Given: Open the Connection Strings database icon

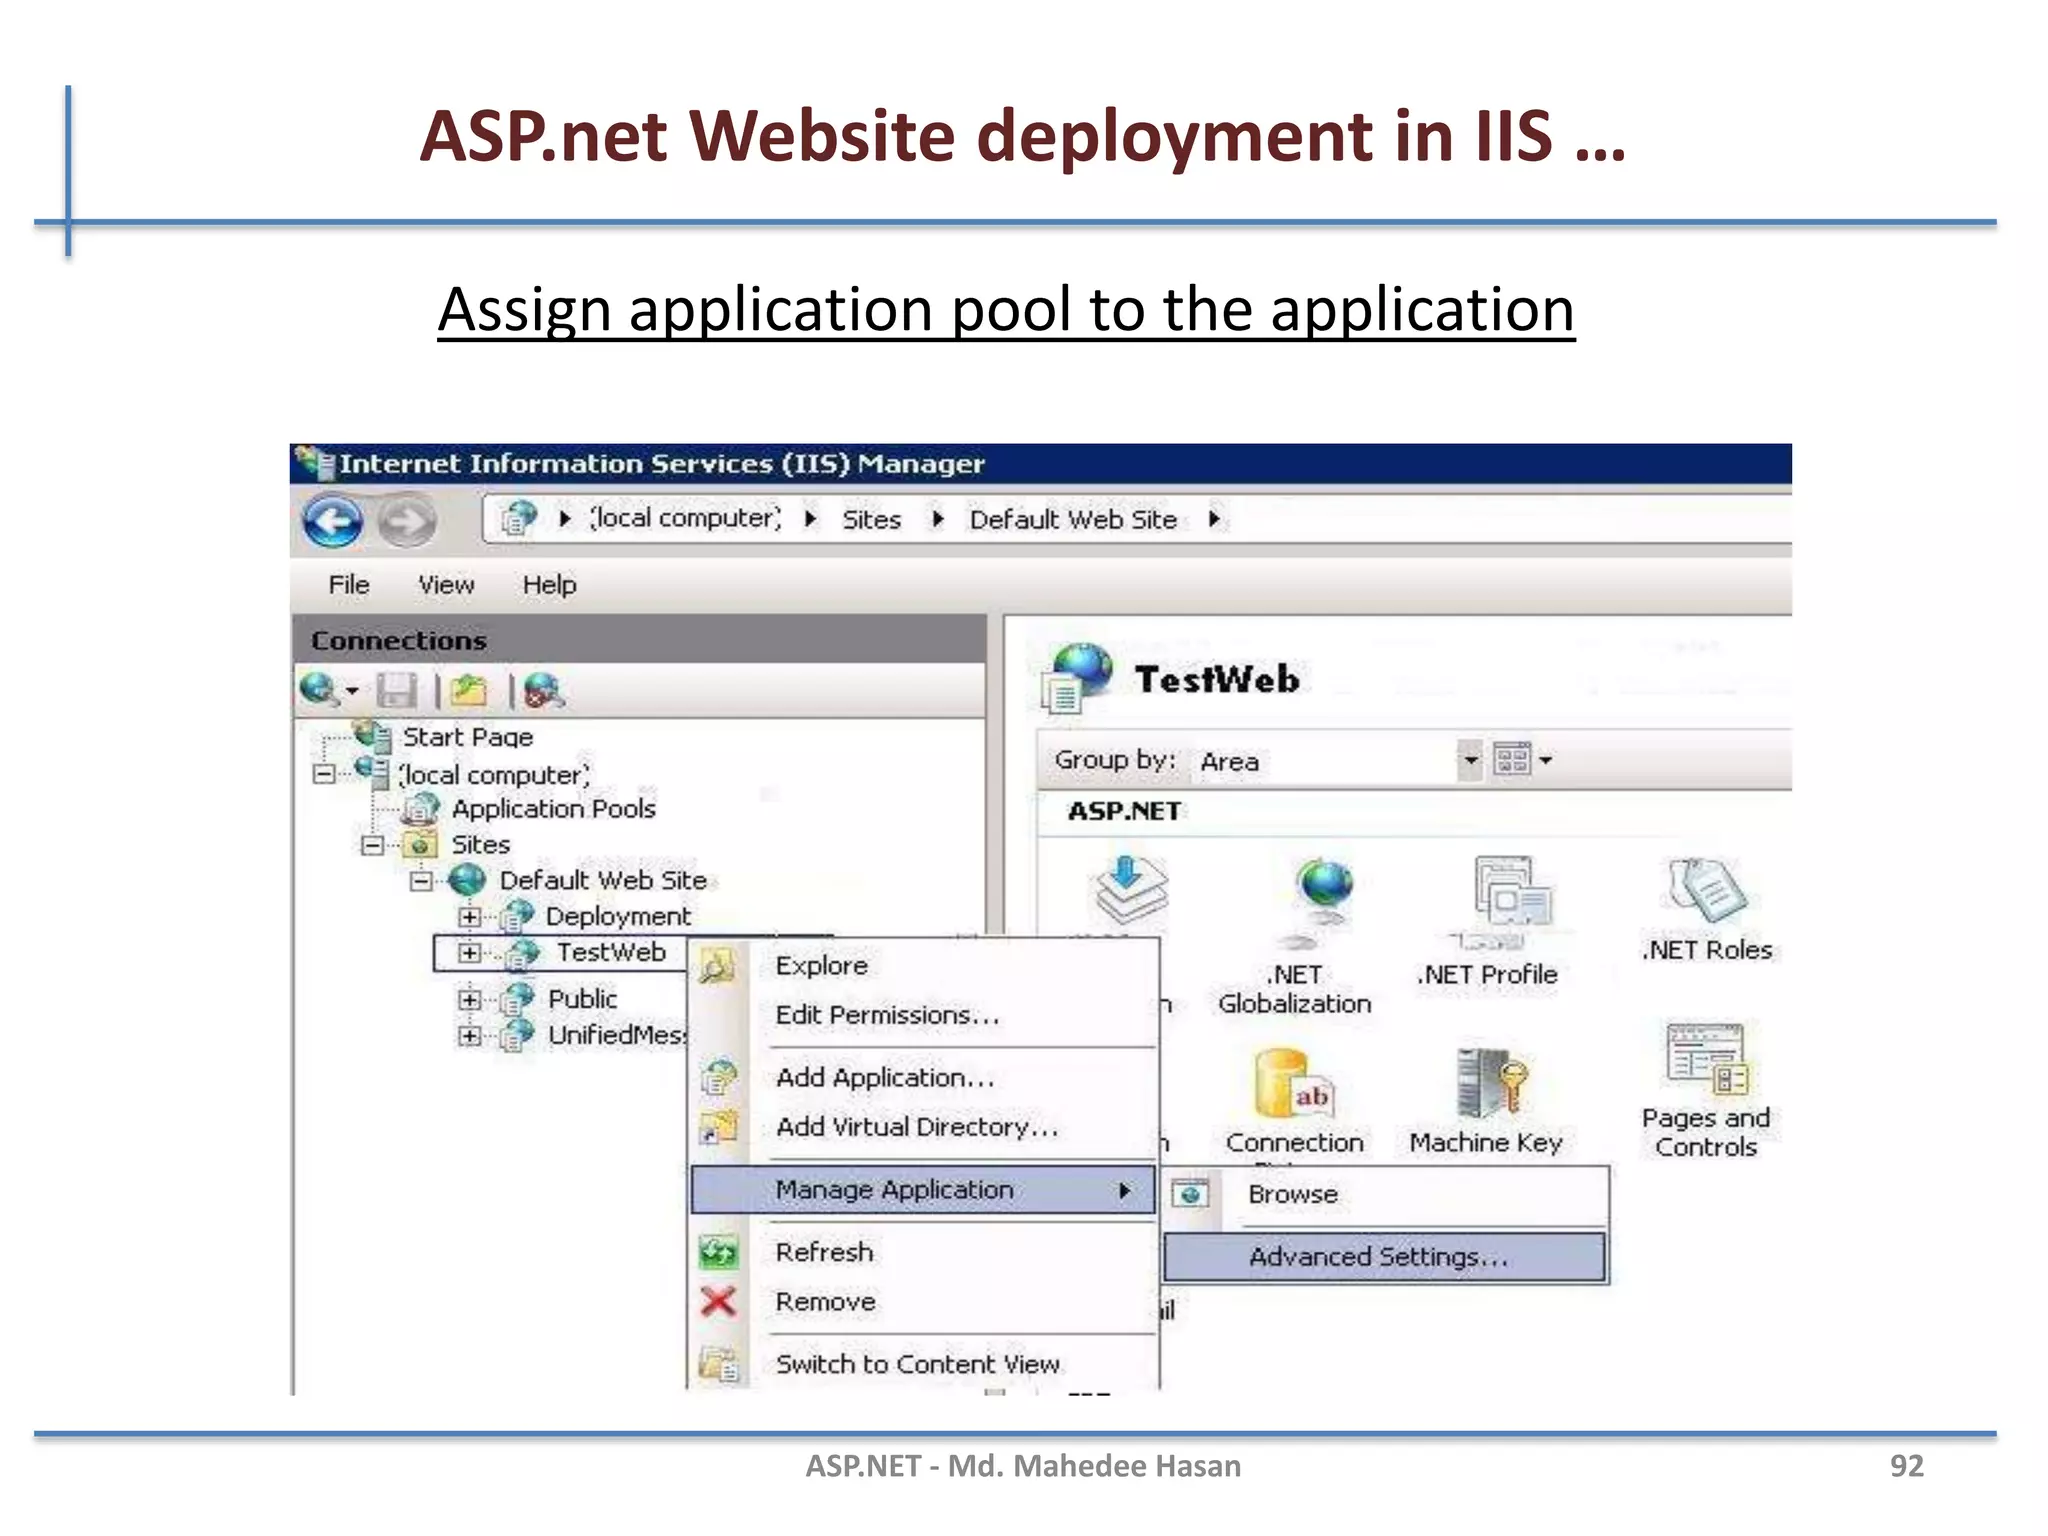Looking at the screenshot, I should tap(1293, 1086).
